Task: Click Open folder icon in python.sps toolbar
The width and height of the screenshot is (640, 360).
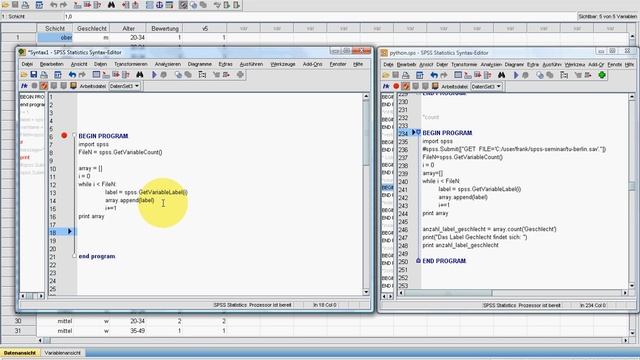Action: tap(386, 75)
